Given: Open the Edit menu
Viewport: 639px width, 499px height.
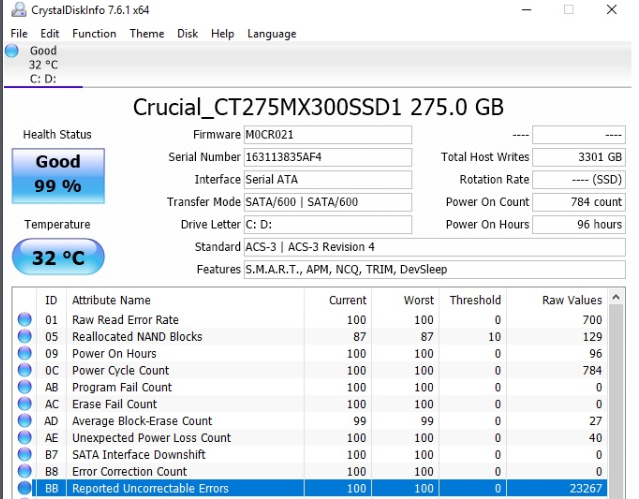Looking at the screenshot, I should 49,33.
